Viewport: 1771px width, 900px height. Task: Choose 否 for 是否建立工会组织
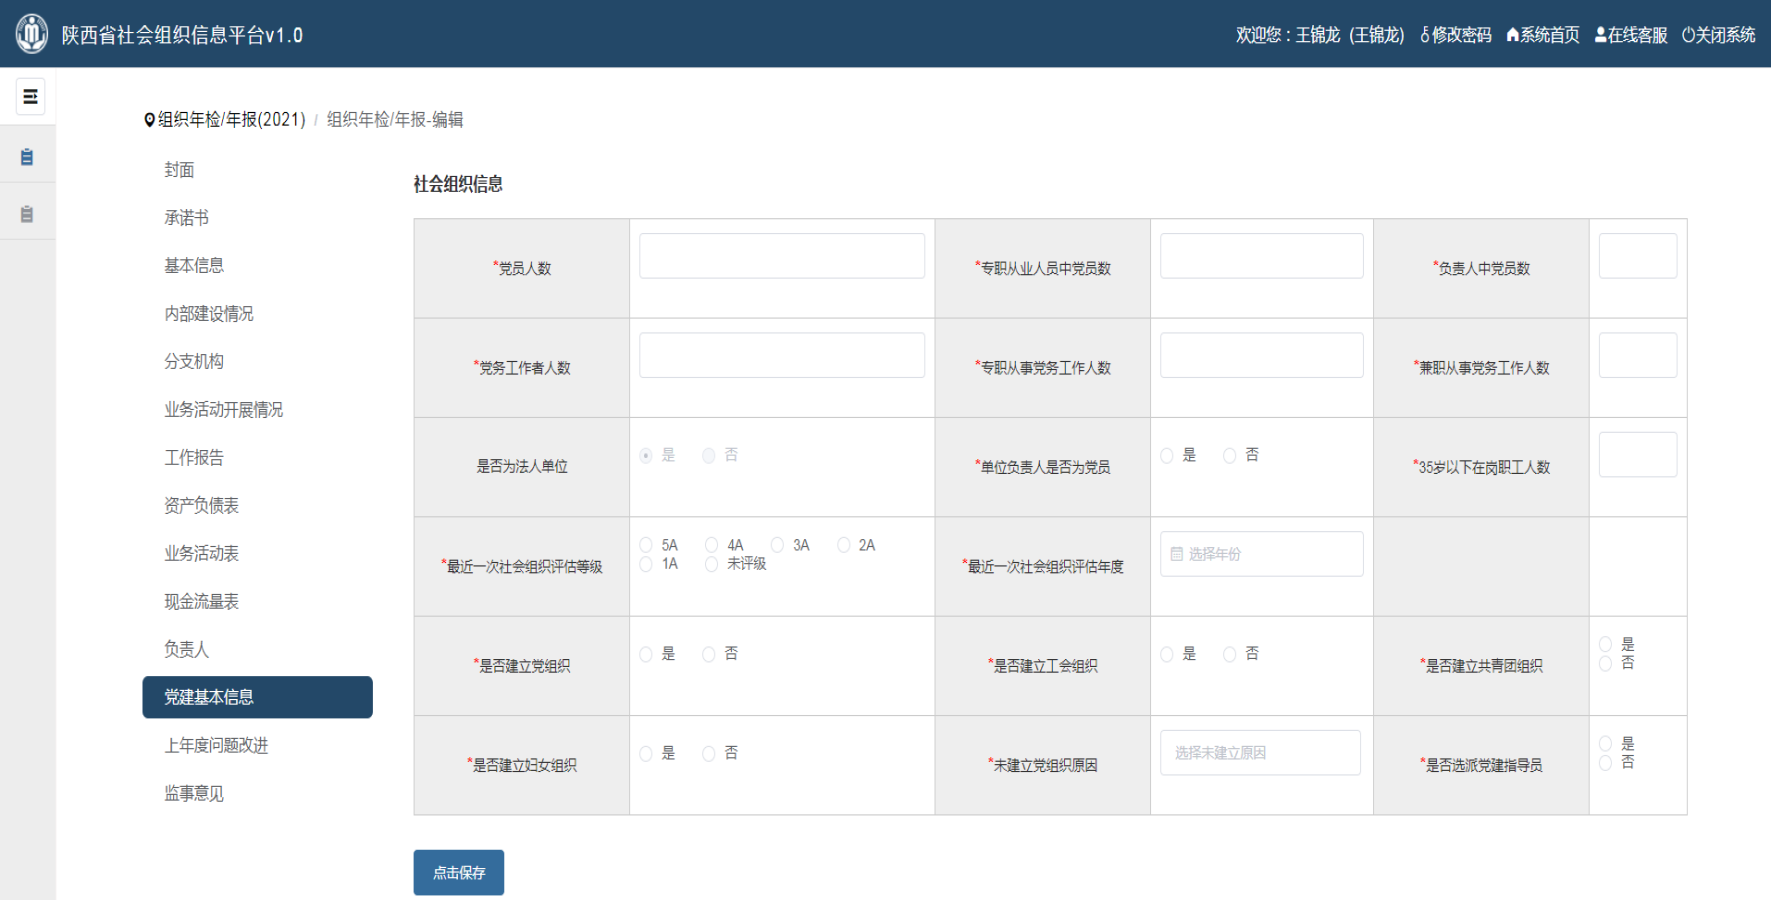[1230, 654]
